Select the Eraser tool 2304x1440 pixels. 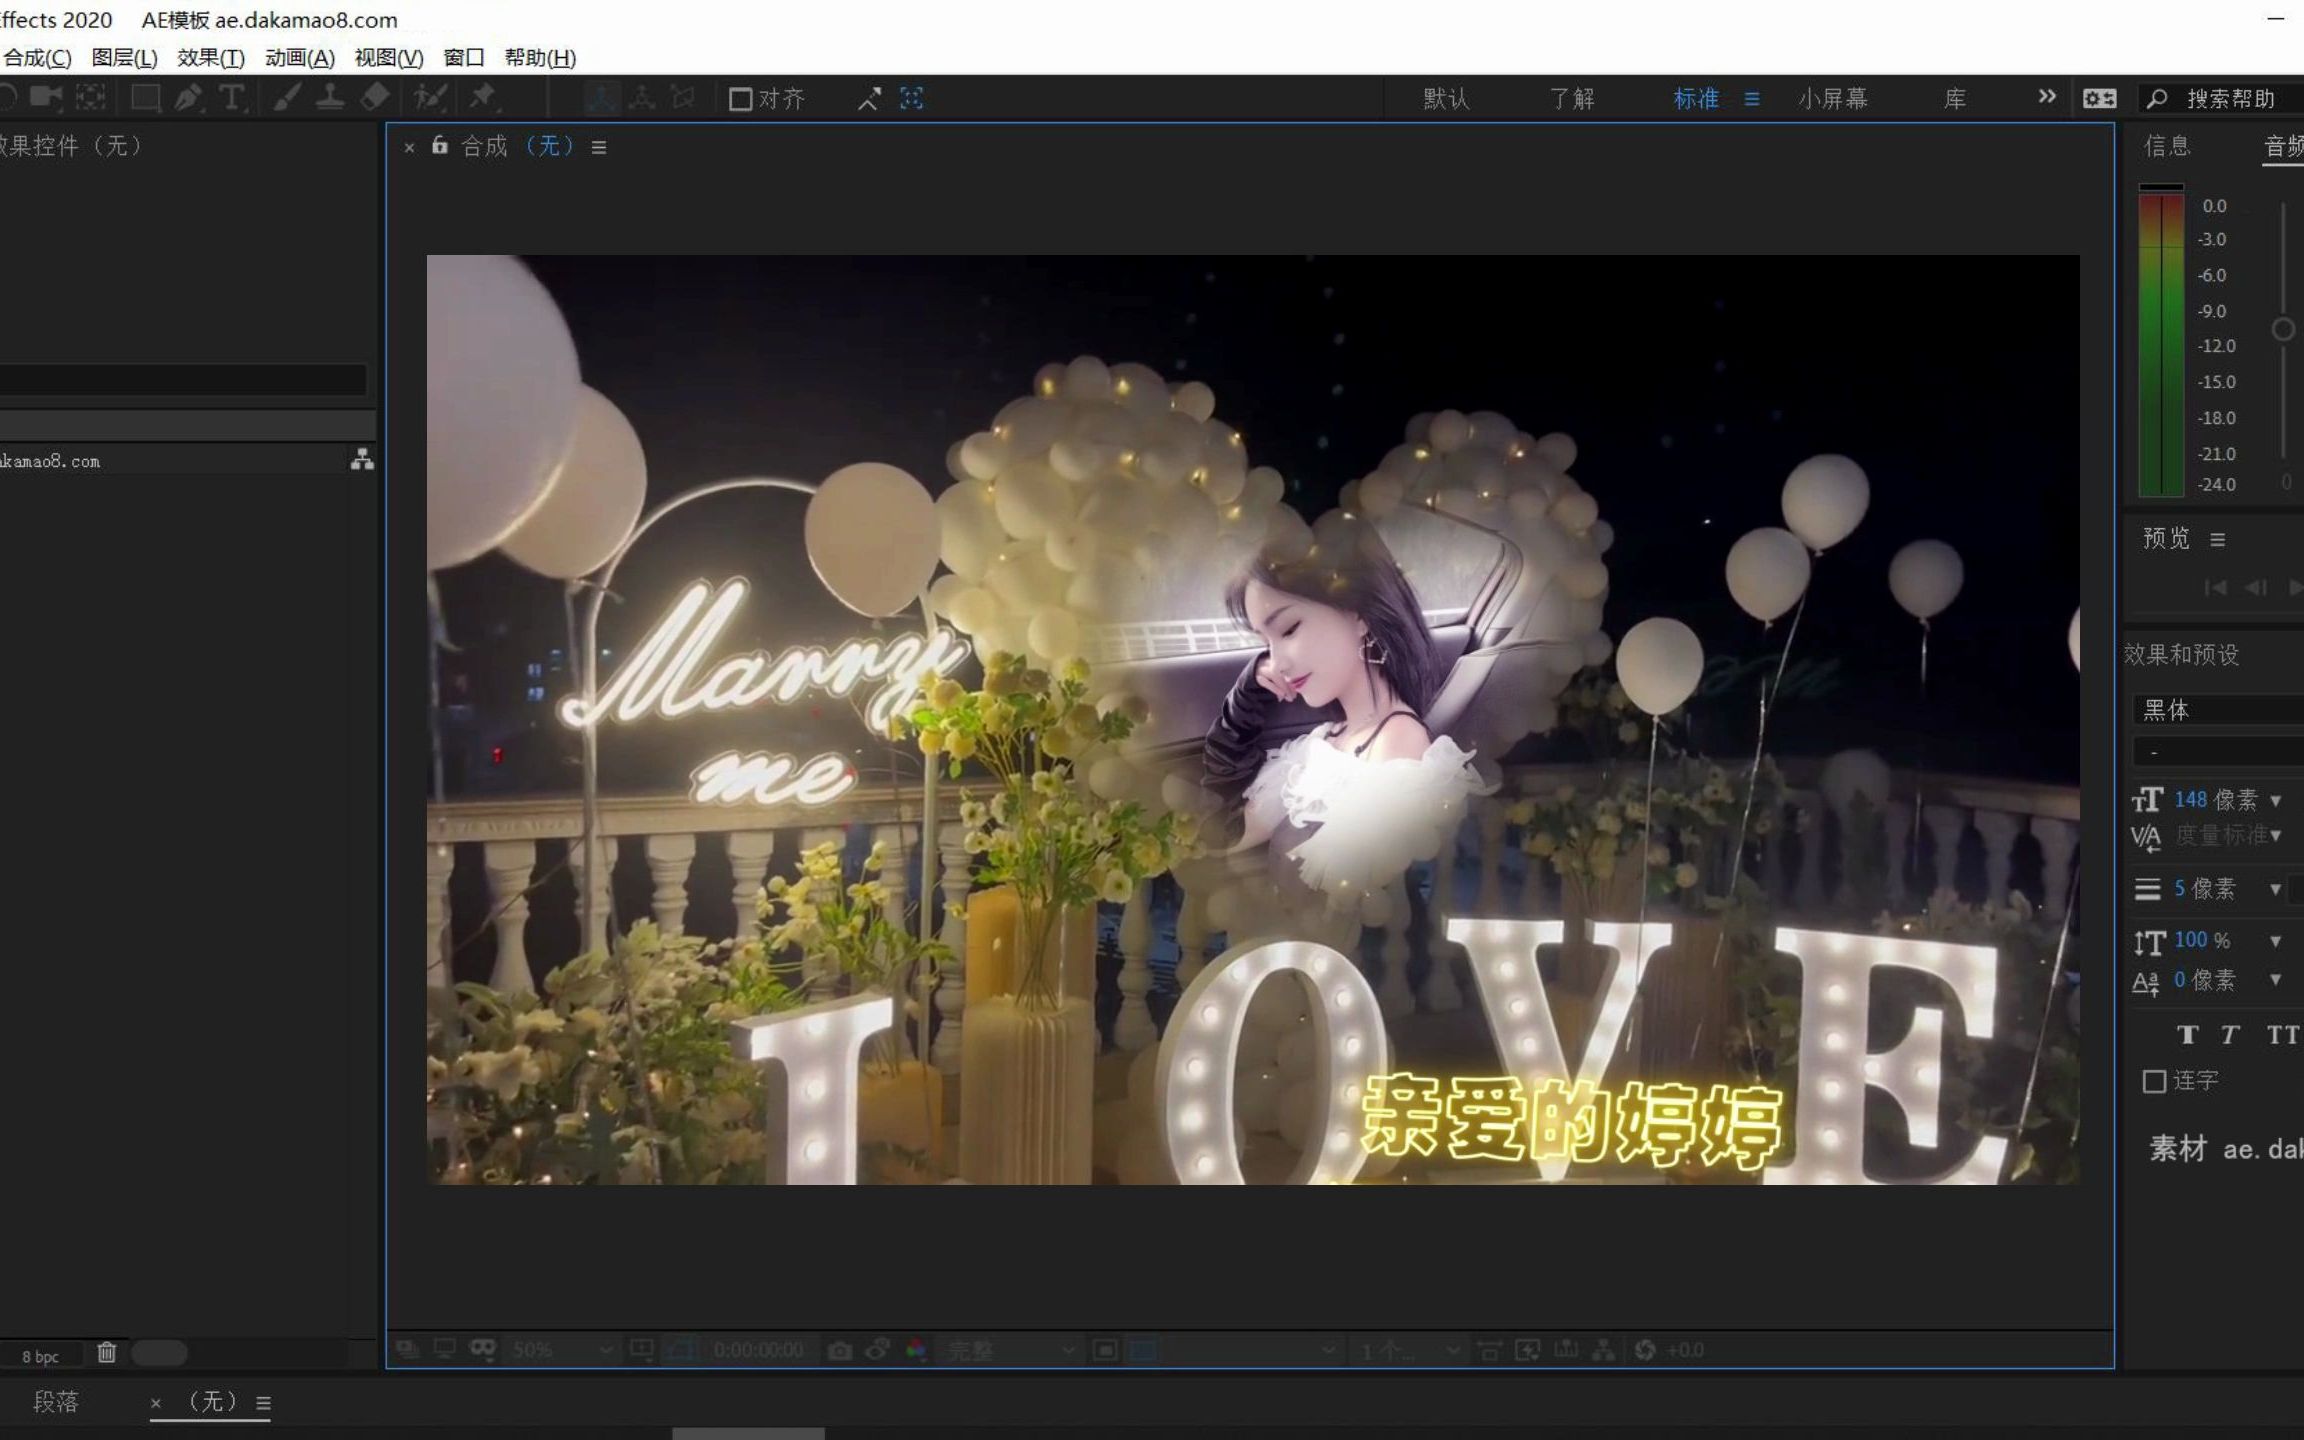[x=375, y=97]
